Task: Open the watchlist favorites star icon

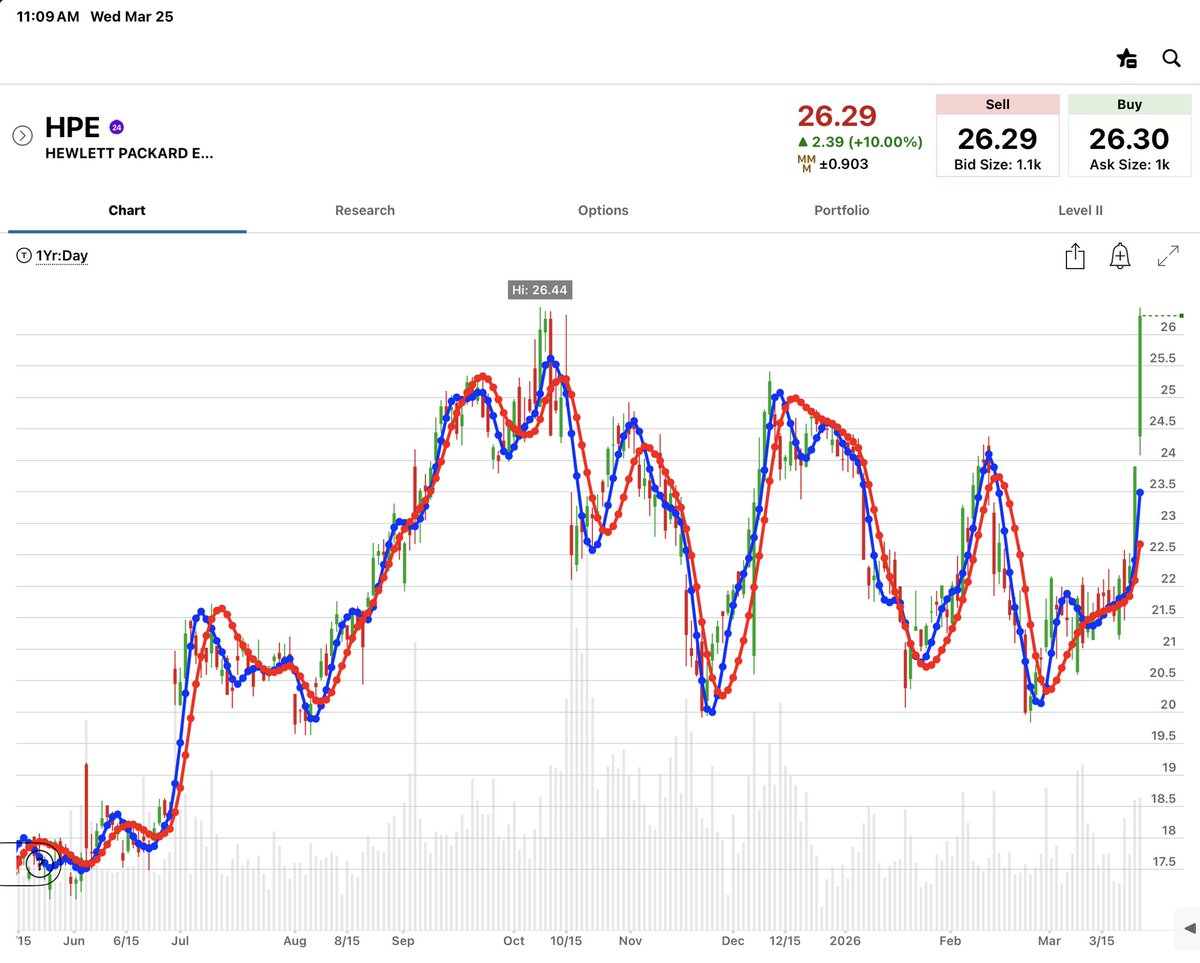Action: click(x=1127, y=58)
